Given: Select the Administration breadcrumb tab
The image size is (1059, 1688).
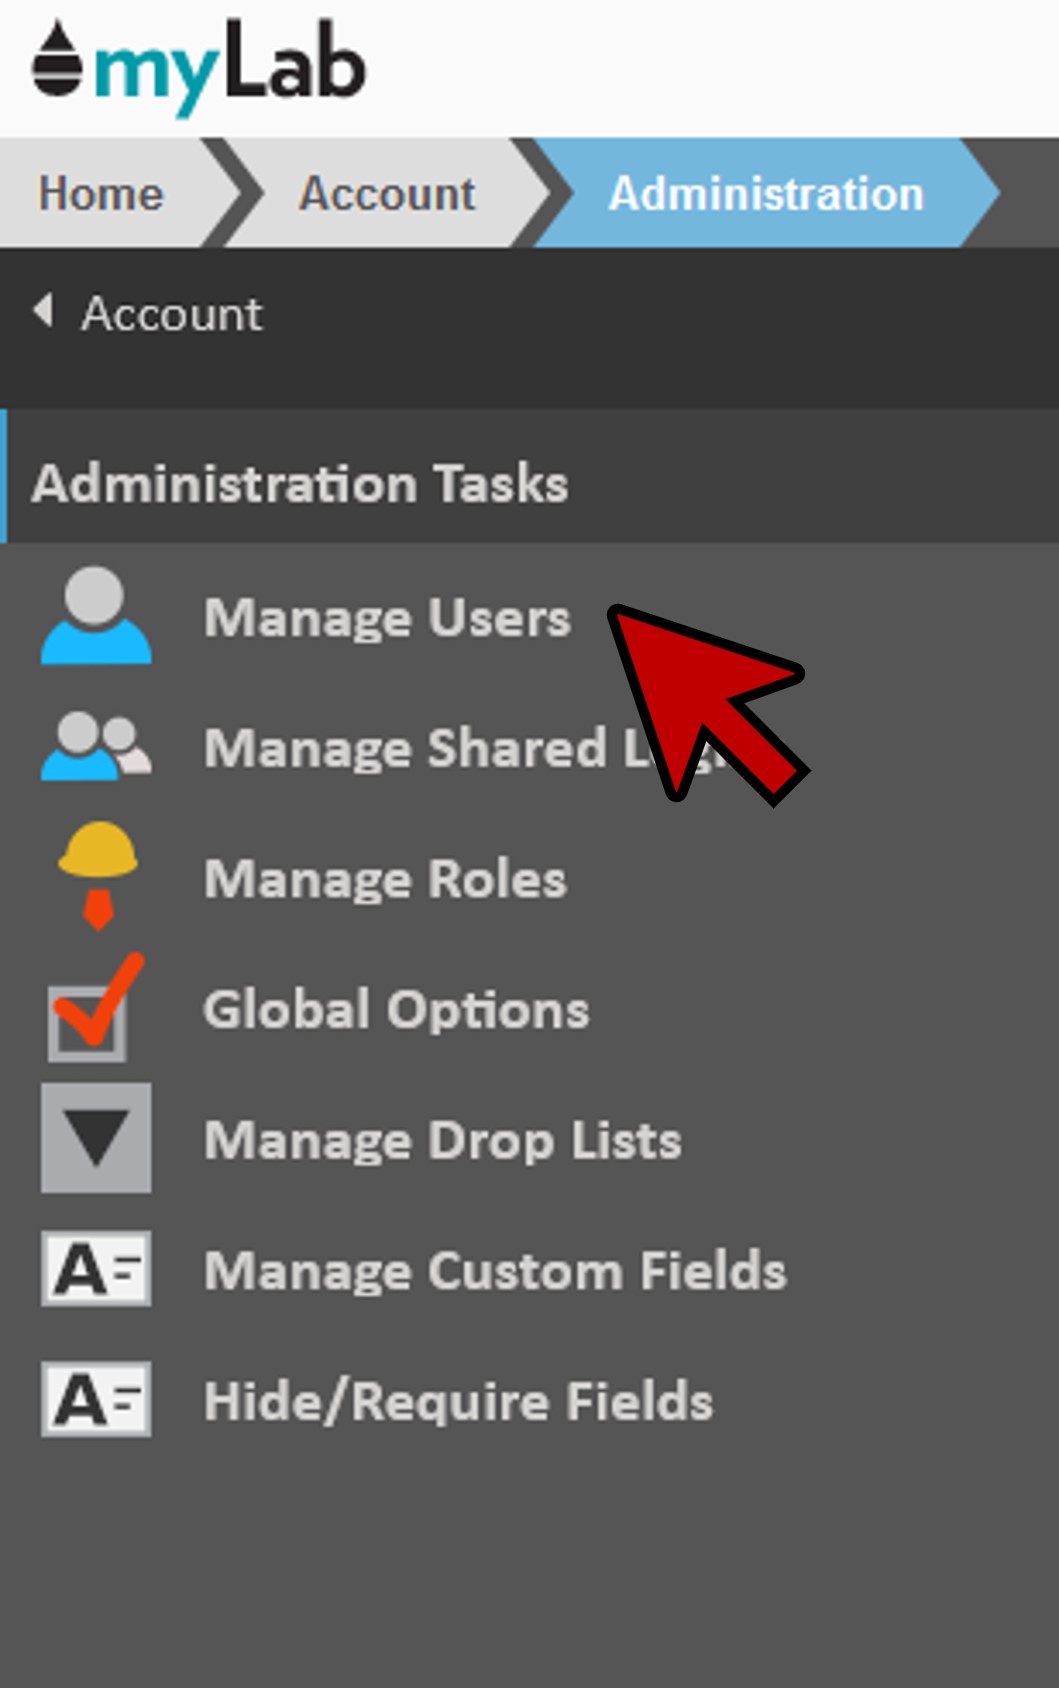Looking at the screenshot, I should (x=765, y=194).
